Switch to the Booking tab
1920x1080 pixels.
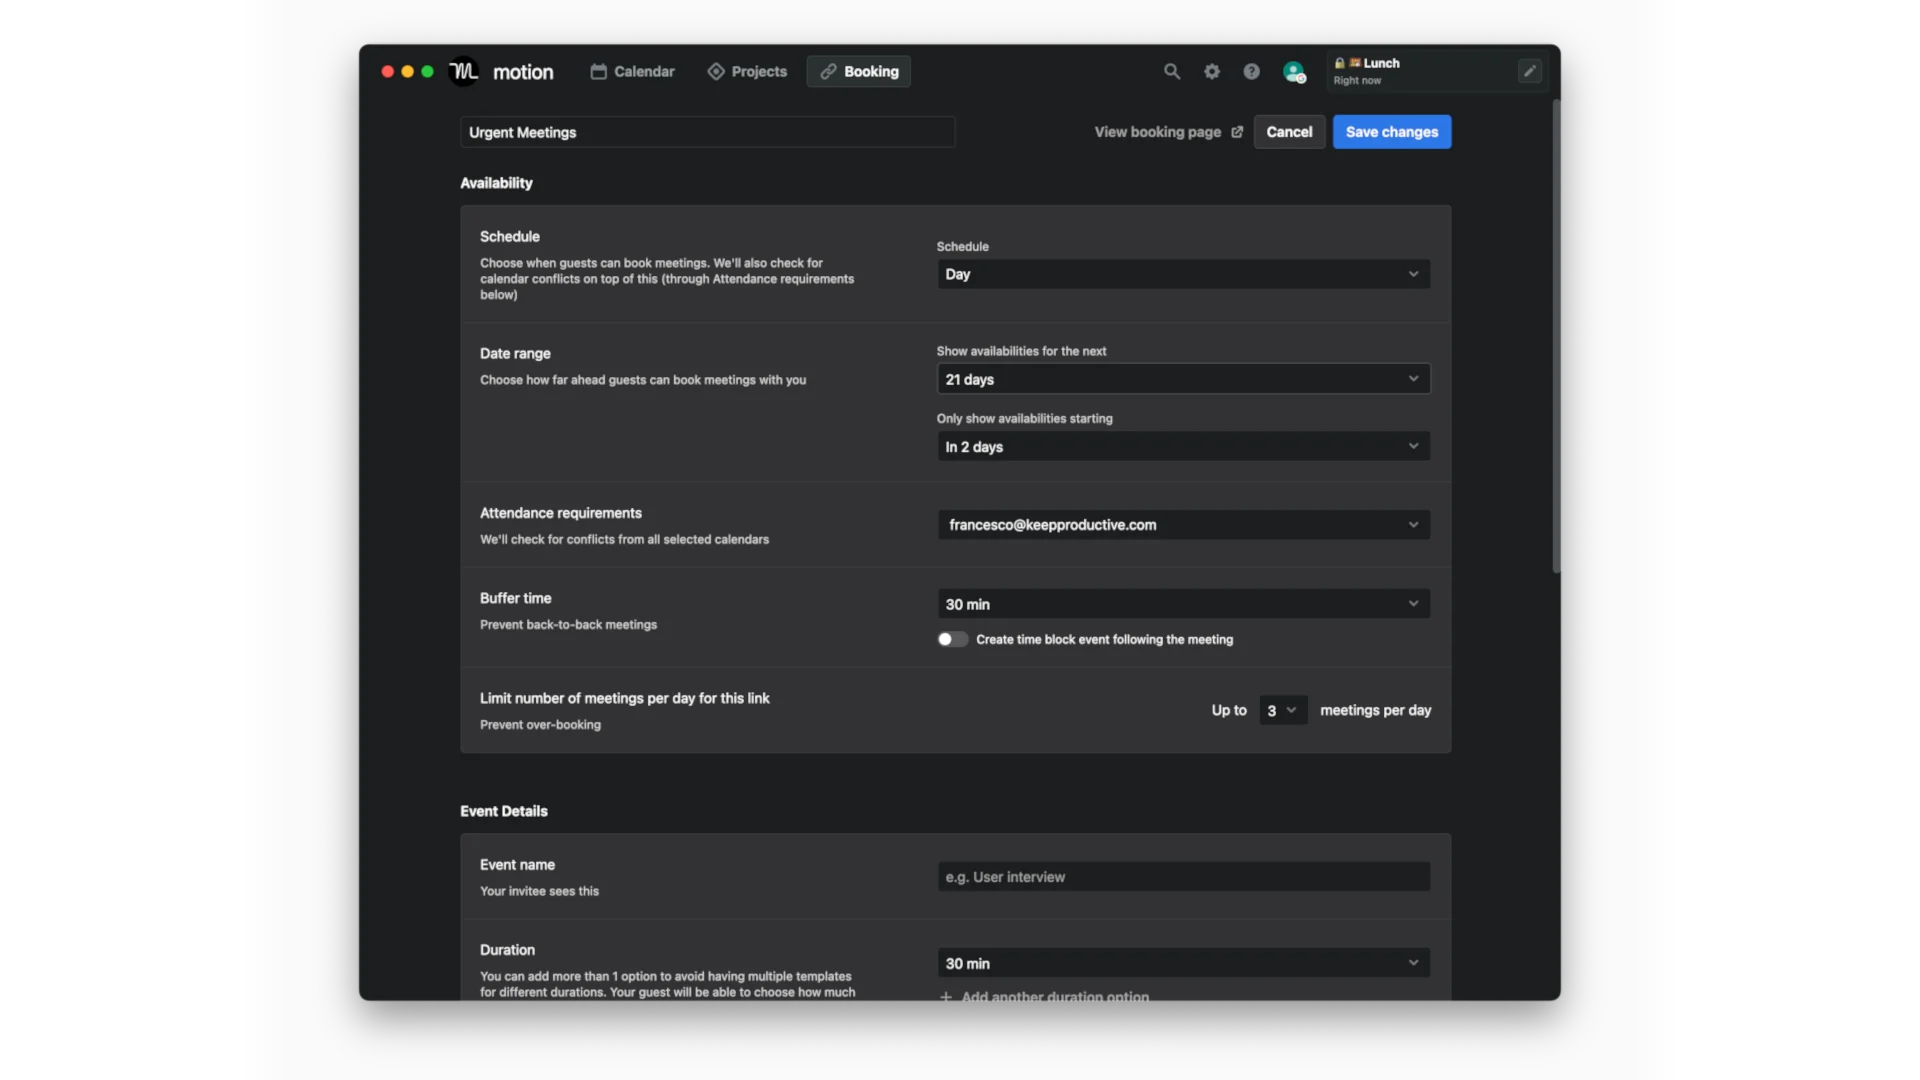(858, 71)
